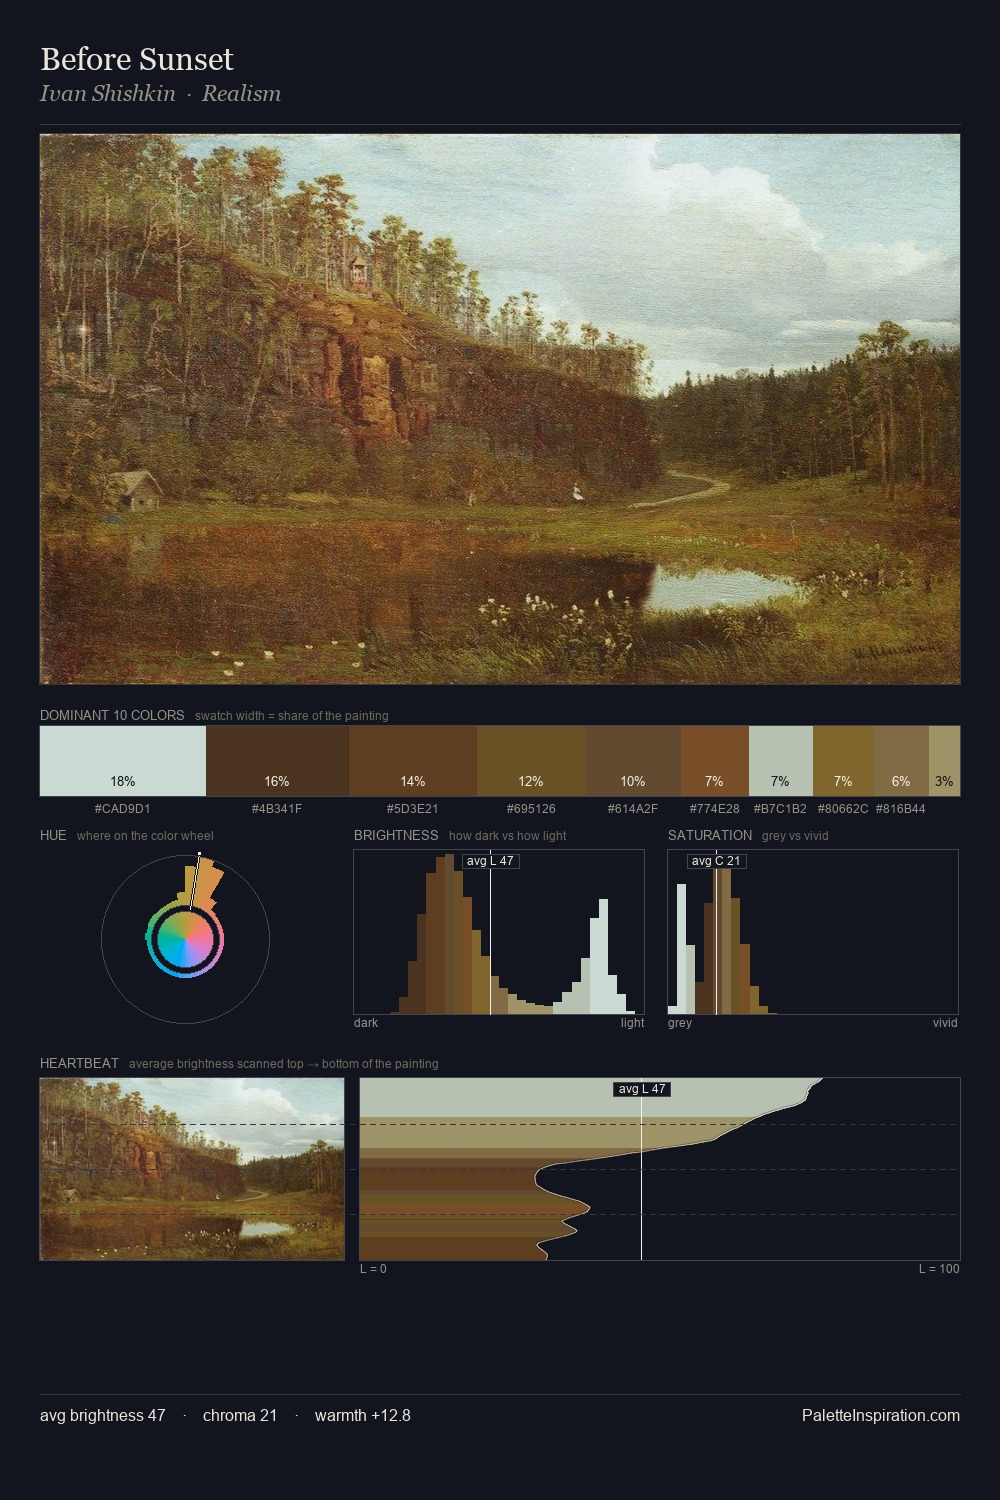Click the 7% rust-brown swatch
This screenshot has height=1500, width=1000.
(x=714, y=761)
